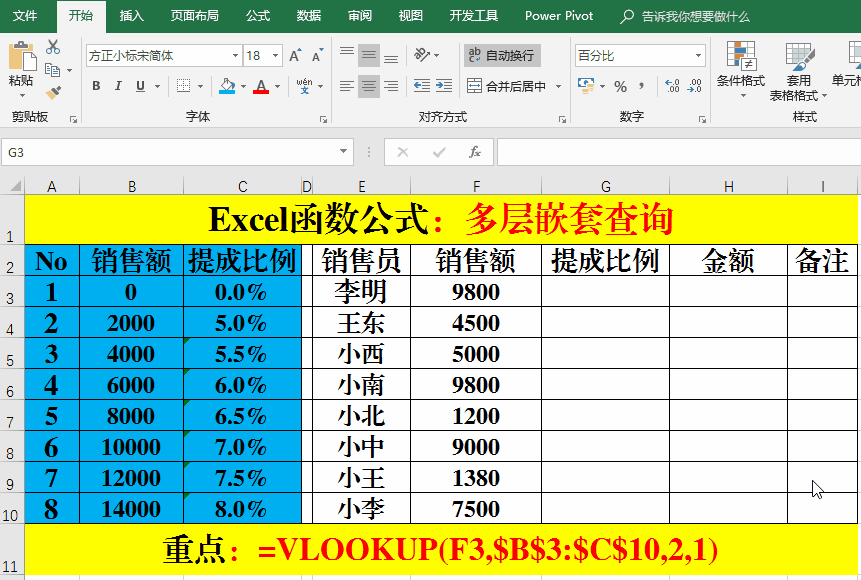Apply red font color
The height and width of the screenshot is (580, 861).
coord(261,86)
